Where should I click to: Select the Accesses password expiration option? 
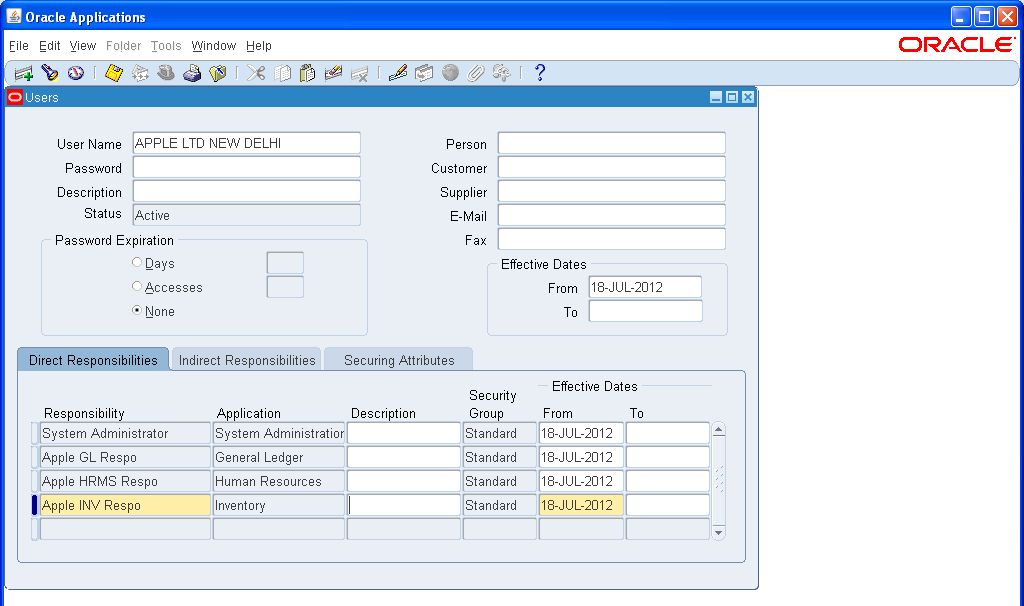click(137, 285)
